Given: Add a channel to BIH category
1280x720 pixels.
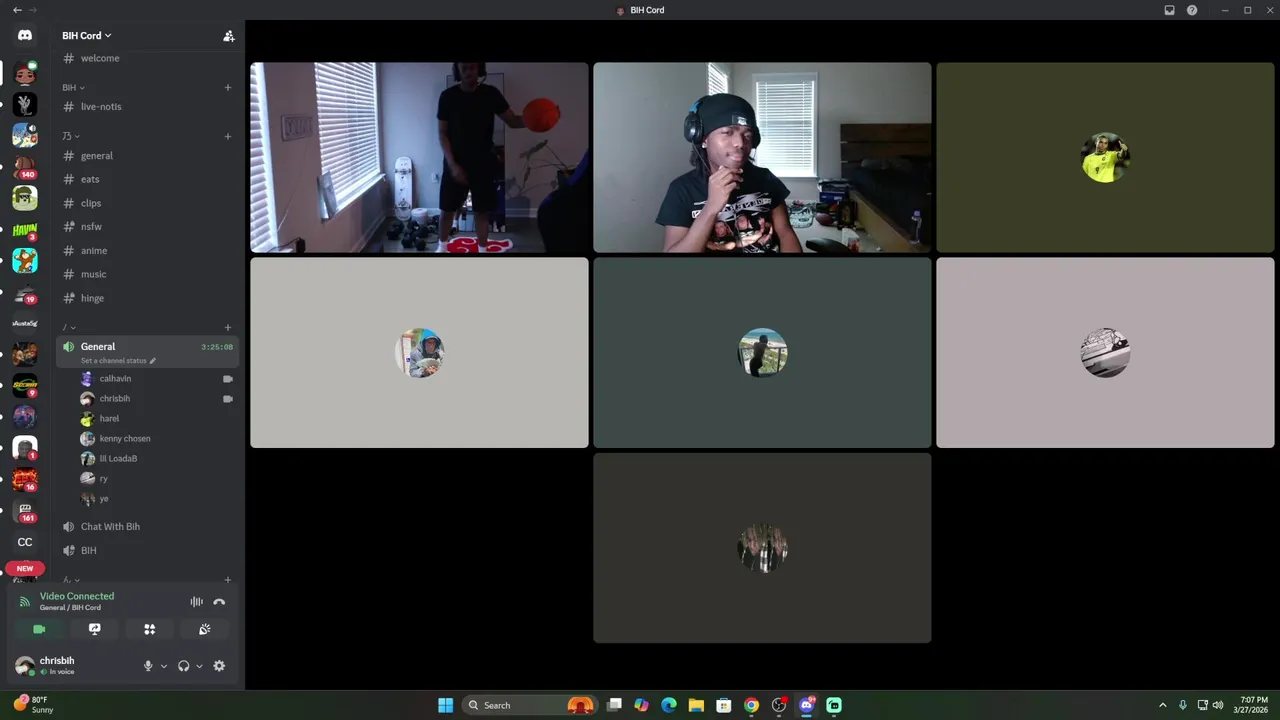Looking at the screenshot, I should click(x=228, y=87).
